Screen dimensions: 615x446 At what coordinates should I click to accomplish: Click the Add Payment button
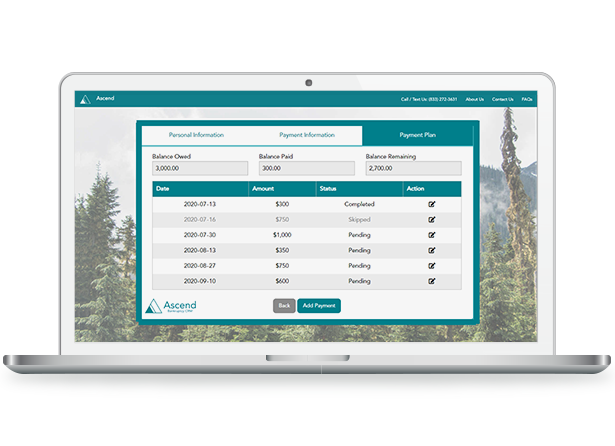[x=319, y=305]
